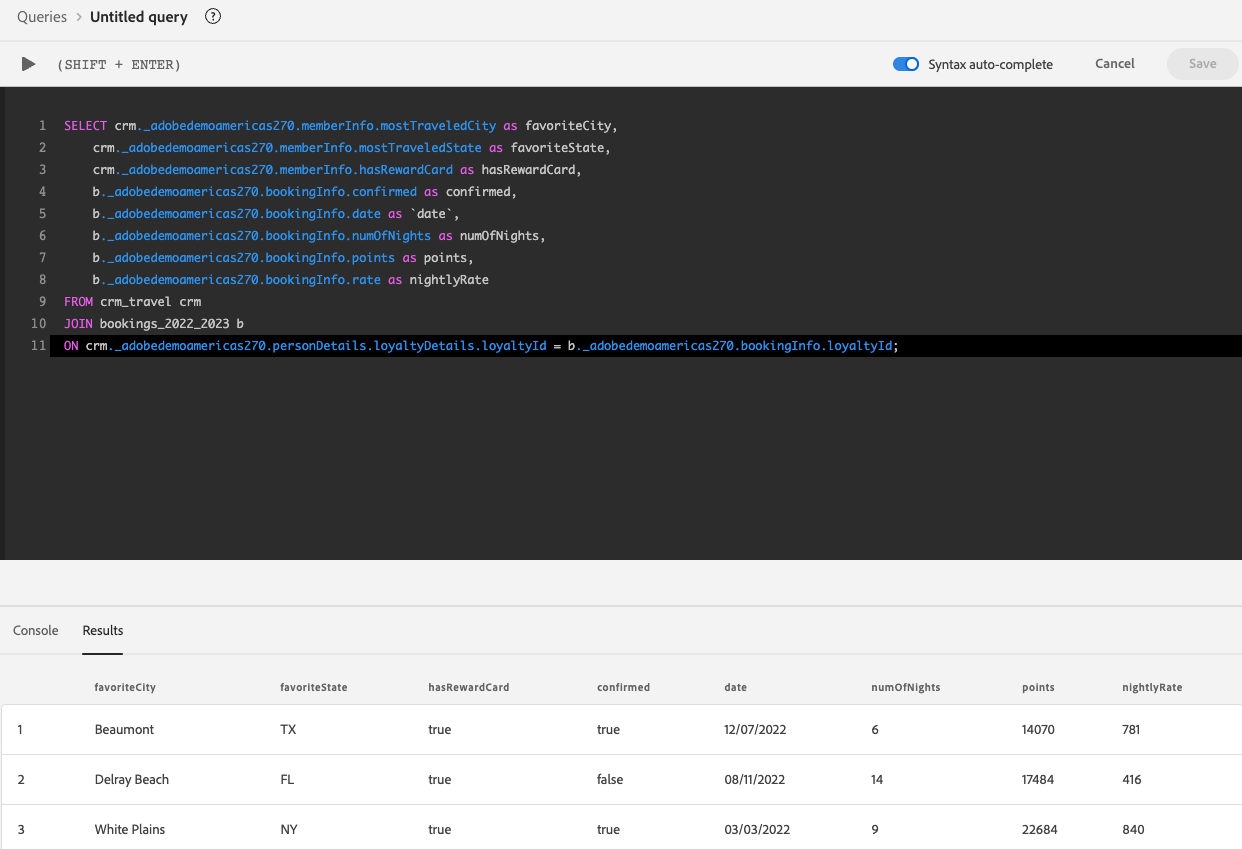Select the Delray Beach cell
1242x849 pixels.
coord(132,780)
